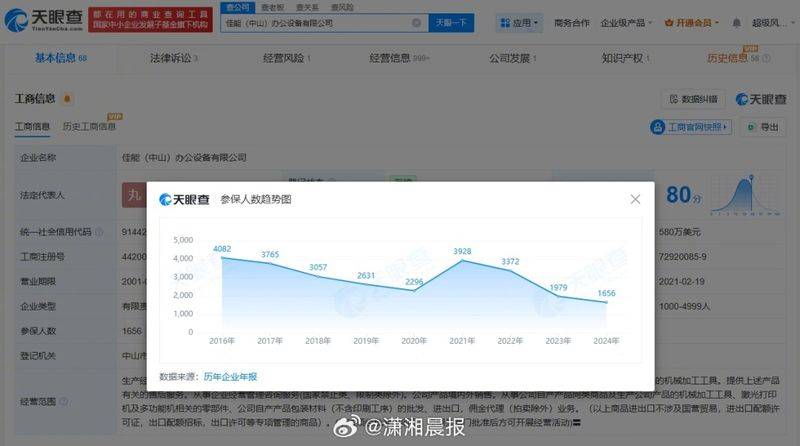Click the popup title 参保人数趋势图
The width and height of the screenshot is (800, 446).
pos(256,200)
